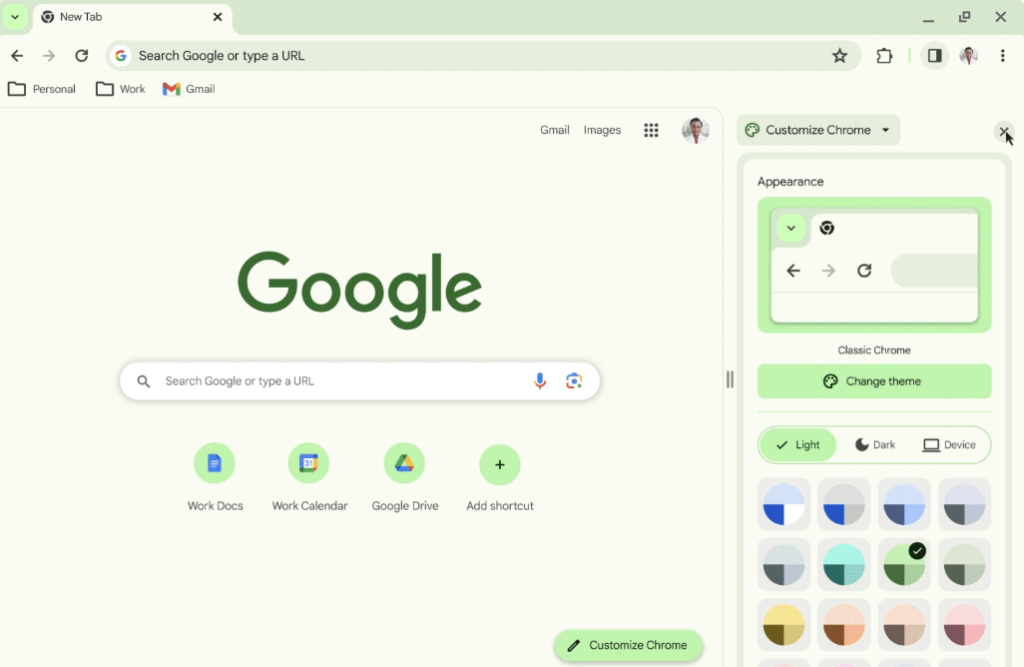Click the floating Customize Chrome button
This screenshot has height=667, width=1024.
point(628,645)
